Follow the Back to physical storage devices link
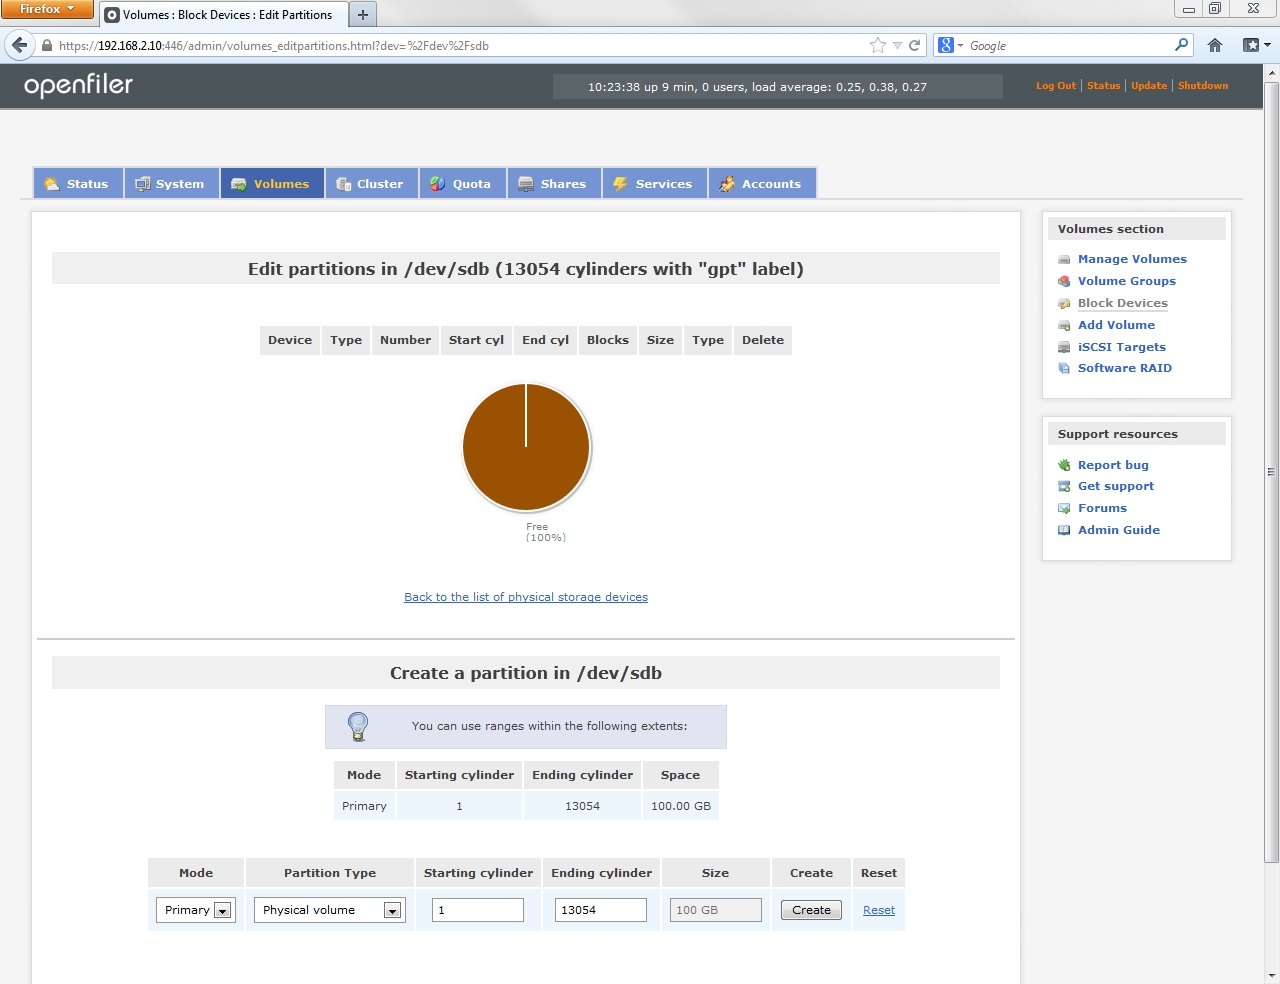Image resolution: width=1280 pixels, height=984 pixels. point(525,597)
